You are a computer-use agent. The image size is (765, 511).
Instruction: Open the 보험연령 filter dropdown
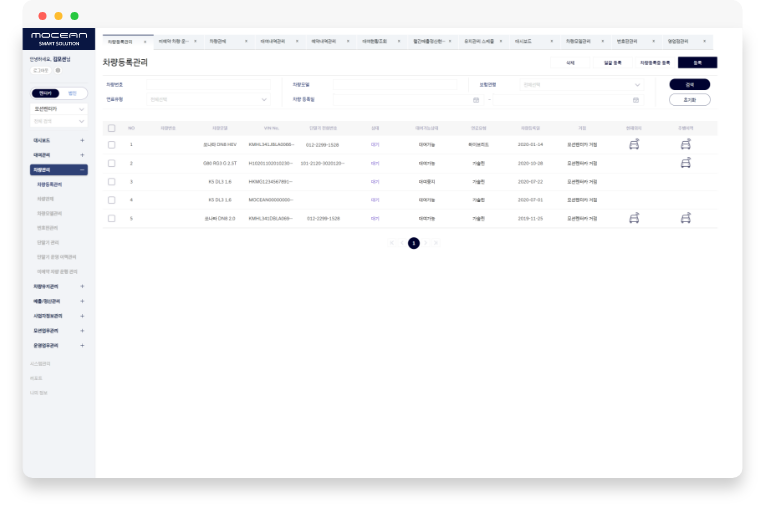tap(582, 85)
